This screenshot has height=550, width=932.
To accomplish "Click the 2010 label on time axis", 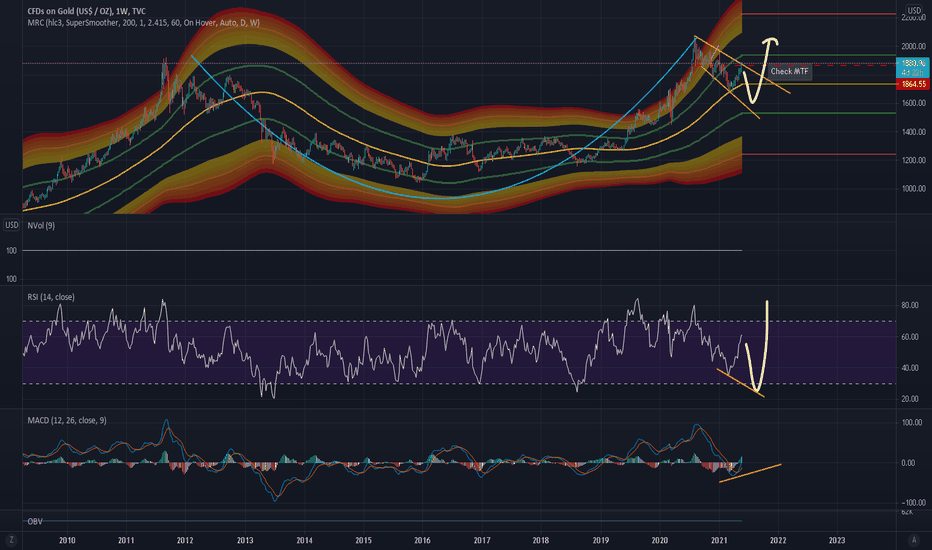I will tap(67, 540).
